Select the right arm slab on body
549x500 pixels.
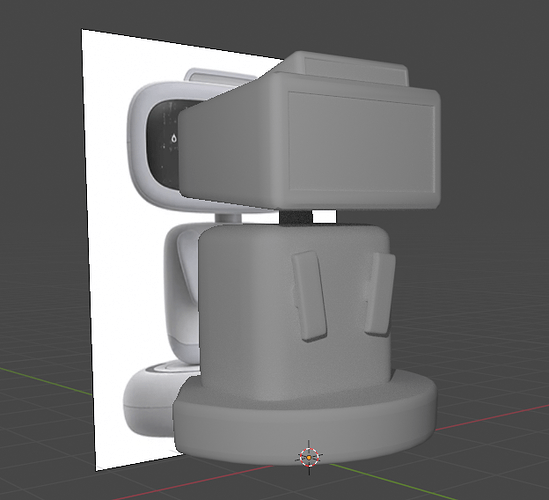[380, 294]
